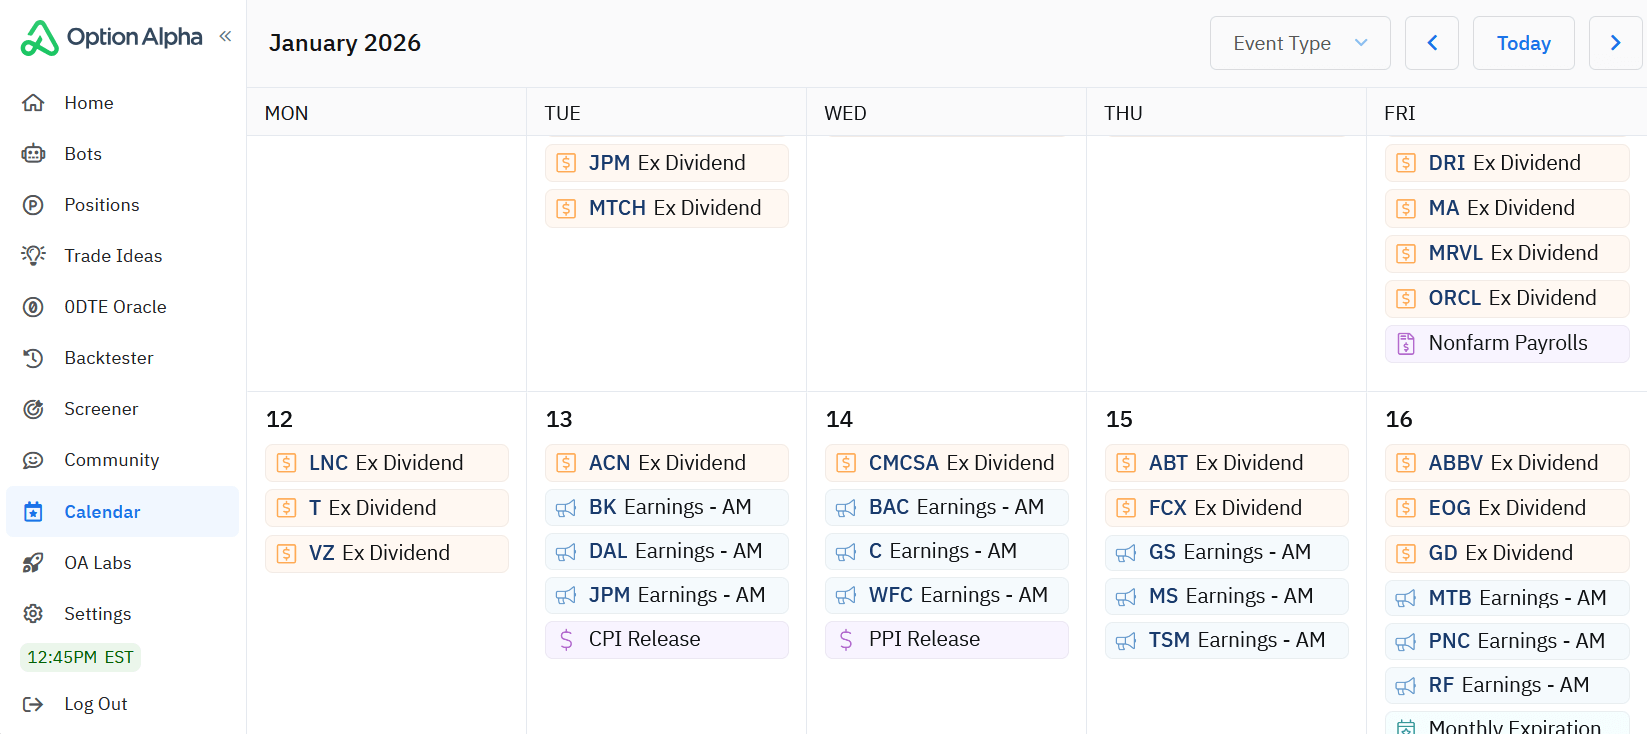The width and height of the screenshot is (1647, 734).
Task: Select ORCL Ex Dividend event
Action: click(x=1507, y=298)
